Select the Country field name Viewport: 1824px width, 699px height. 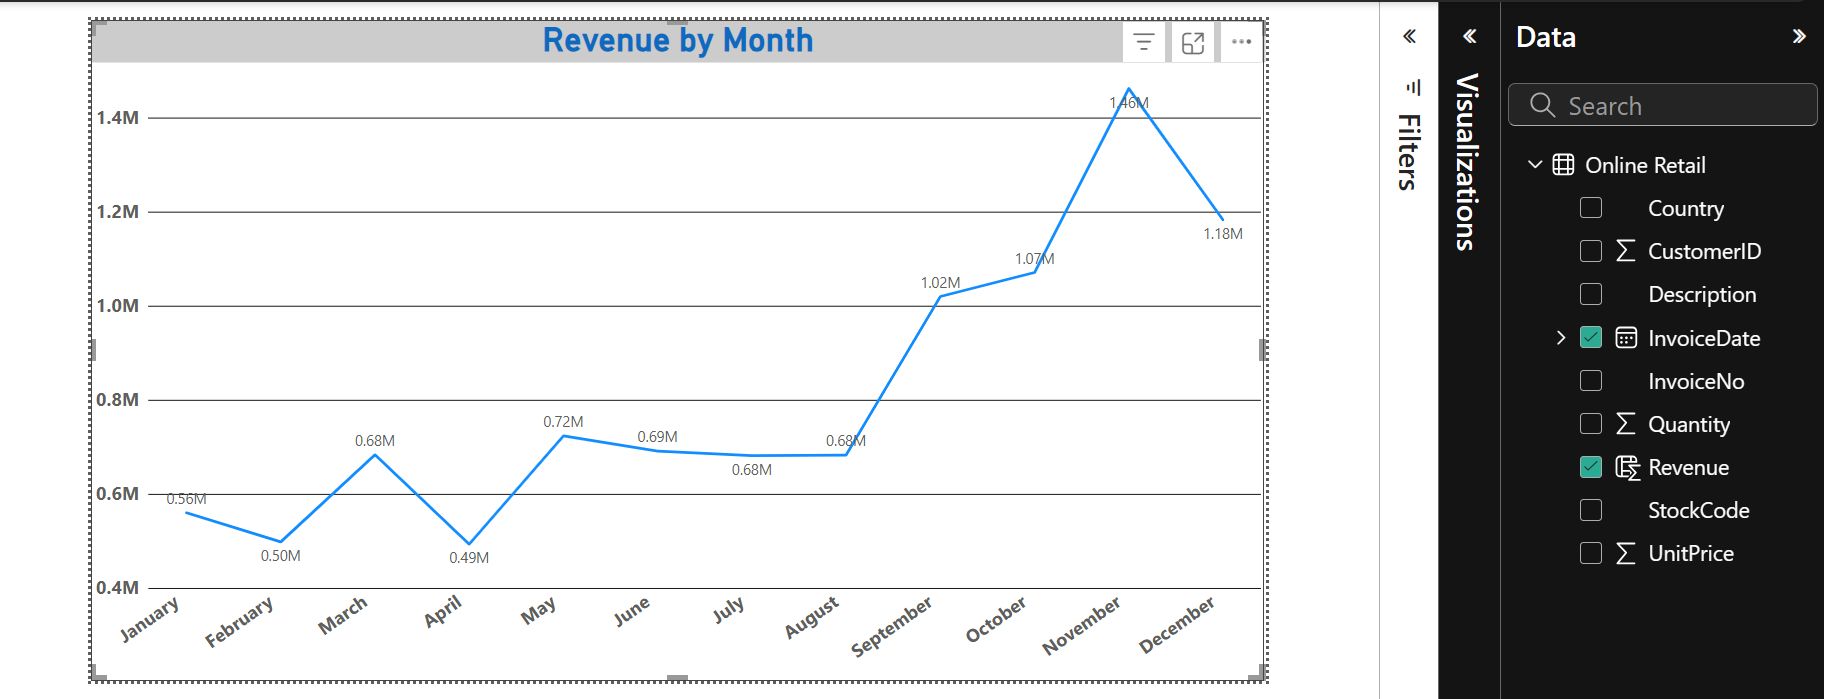pos(1686,208)
